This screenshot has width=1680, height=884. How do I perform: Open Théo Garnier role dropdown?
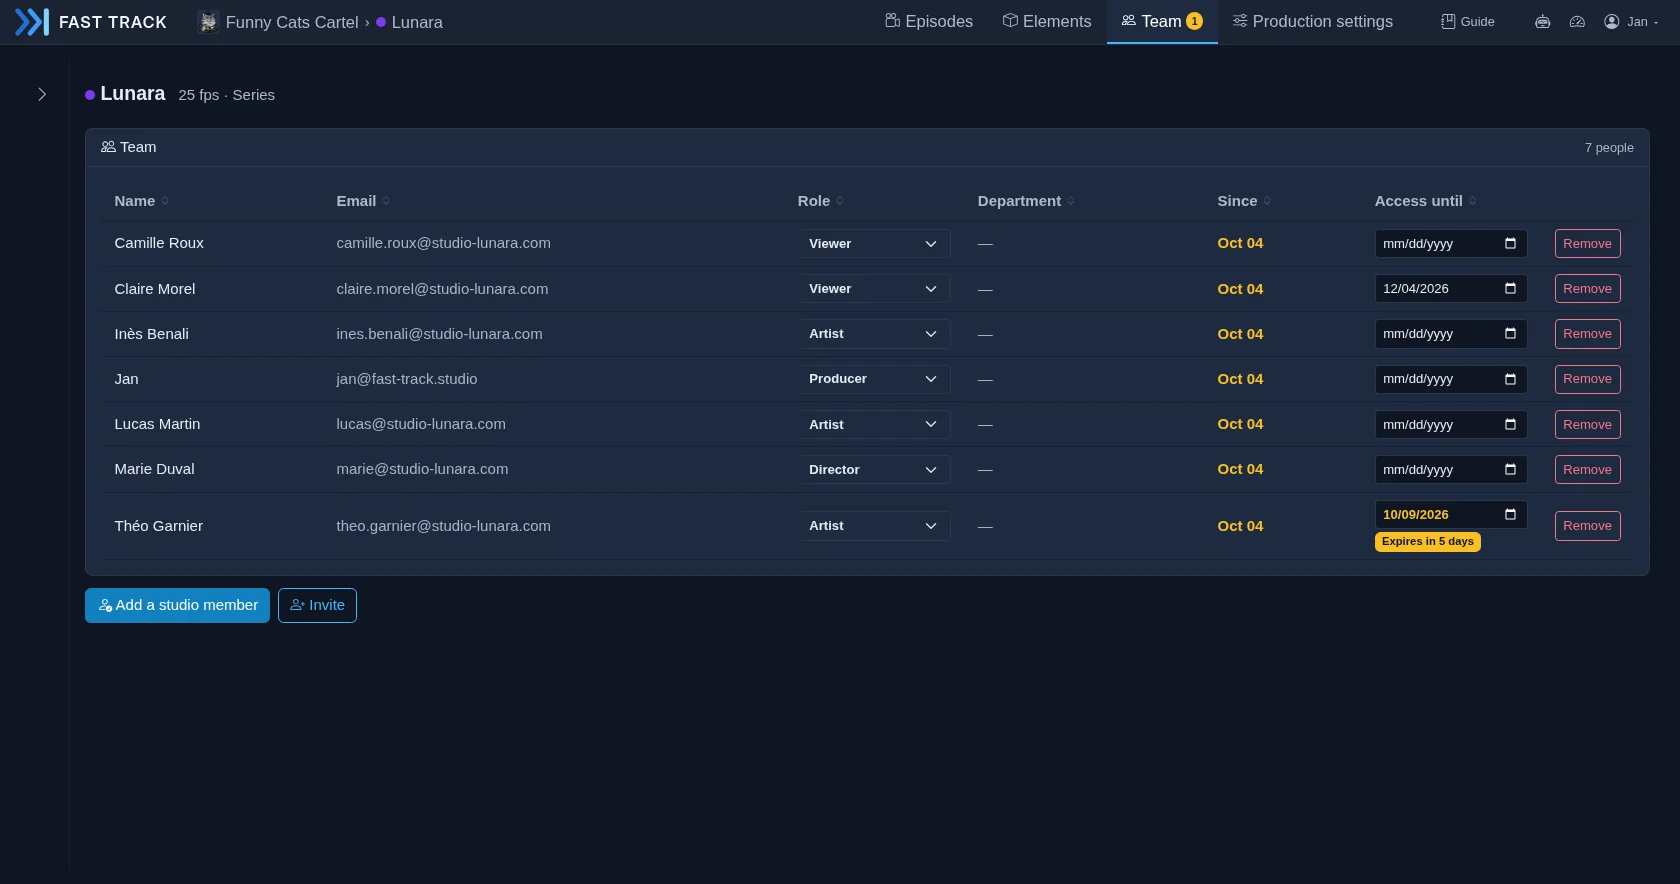874,526
